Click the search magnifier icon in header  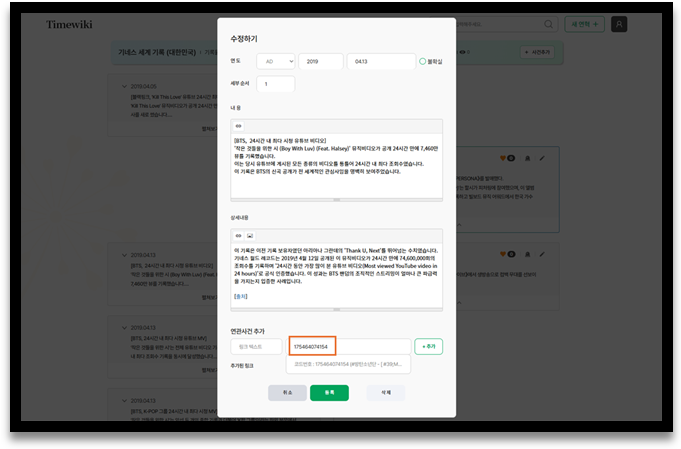click(549, 24)
